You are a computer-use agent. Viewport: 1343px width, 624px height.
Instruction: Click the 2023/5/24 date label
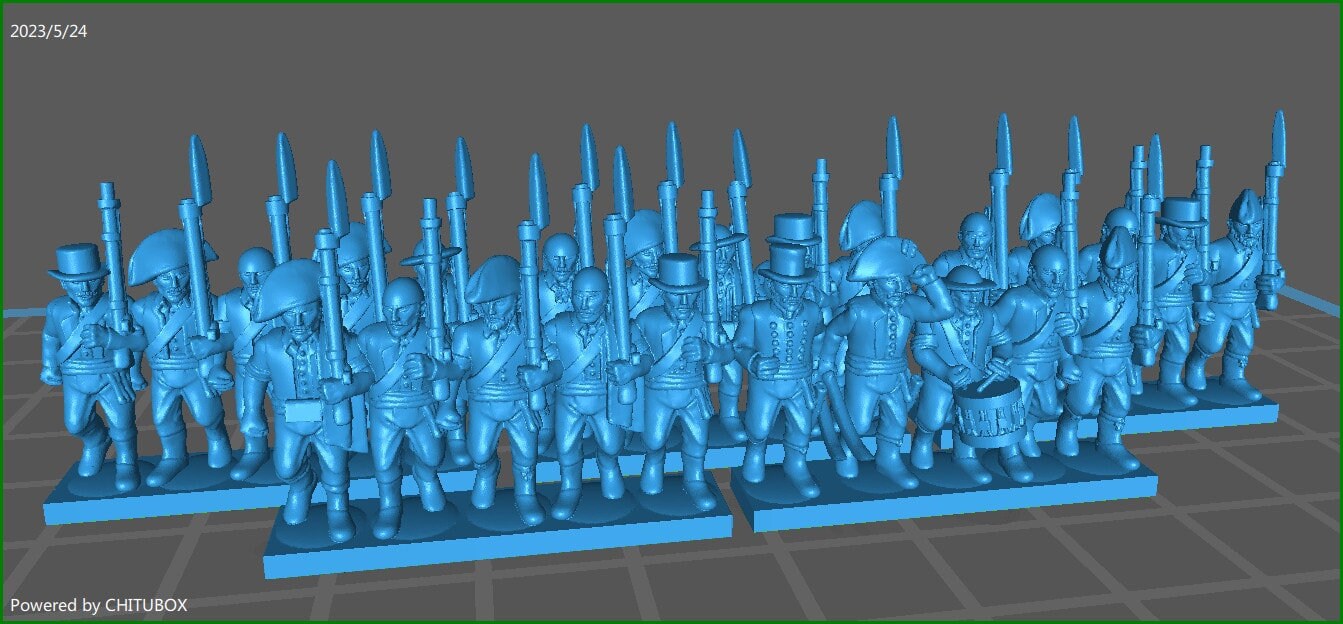(x=47, y=30)
